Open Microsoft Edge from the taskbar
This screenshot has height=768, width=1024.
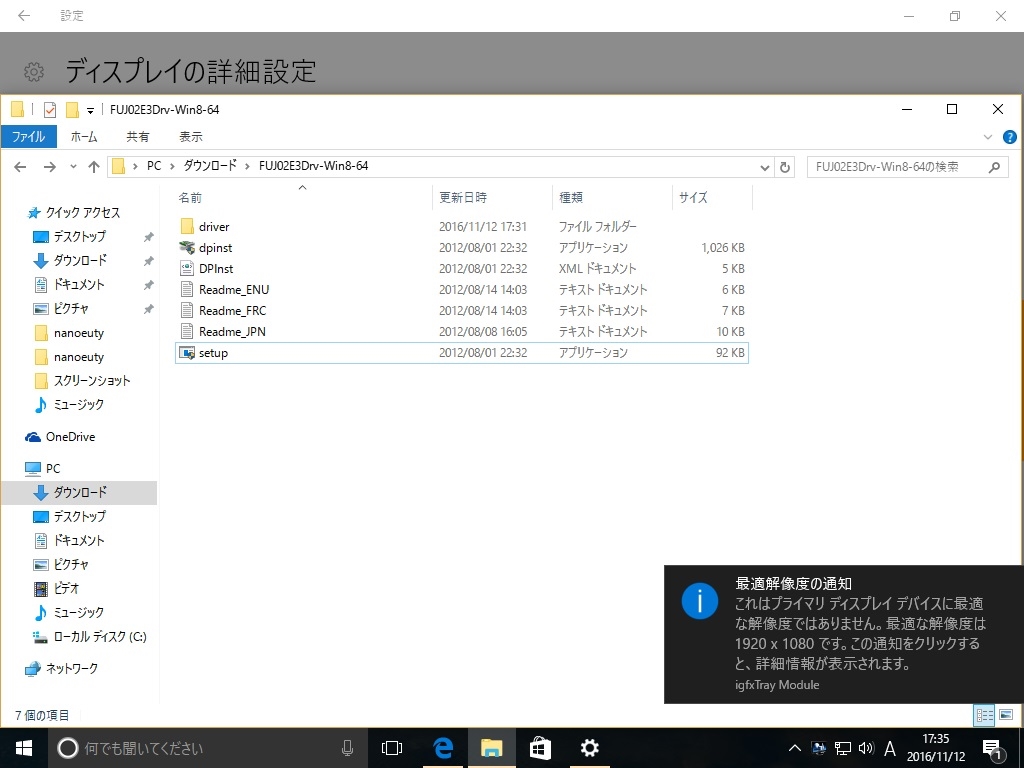coord(443,748)
